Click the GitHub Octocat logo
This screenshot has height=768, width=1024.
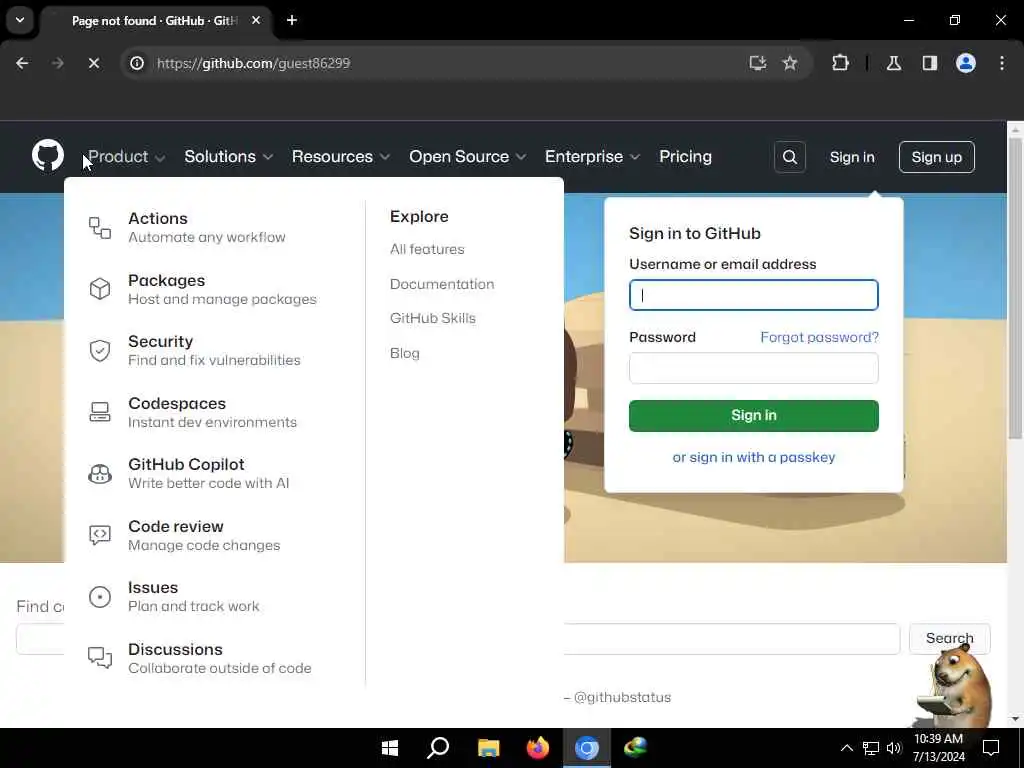[48, 155]
